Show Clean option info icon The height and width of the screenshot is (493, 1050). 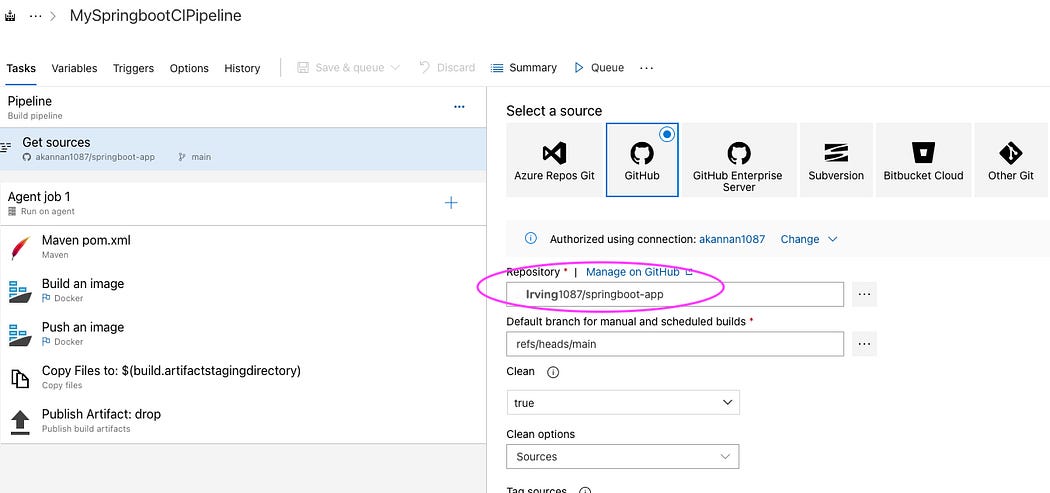click(553, 372)
